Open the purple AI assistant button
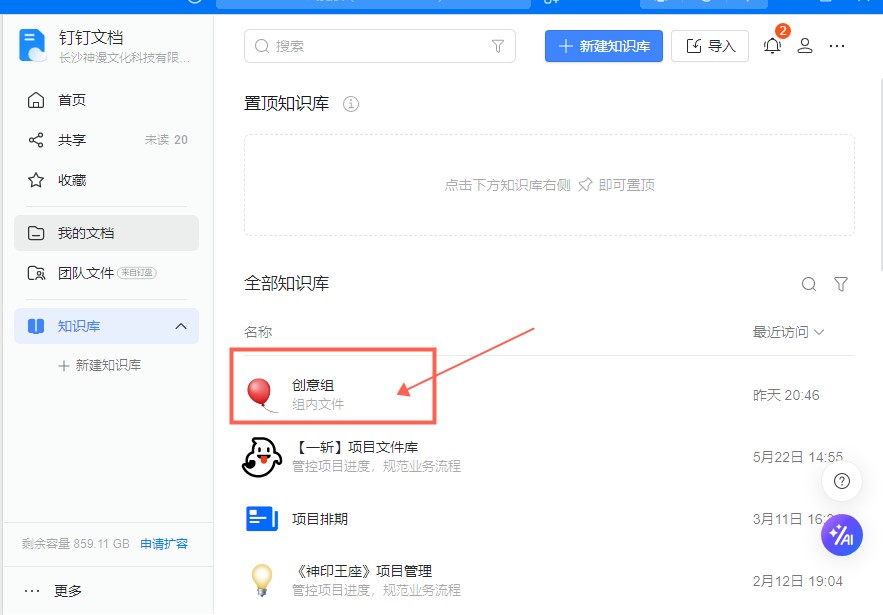The height and width of the screenshot is (615, 883). 842,535
